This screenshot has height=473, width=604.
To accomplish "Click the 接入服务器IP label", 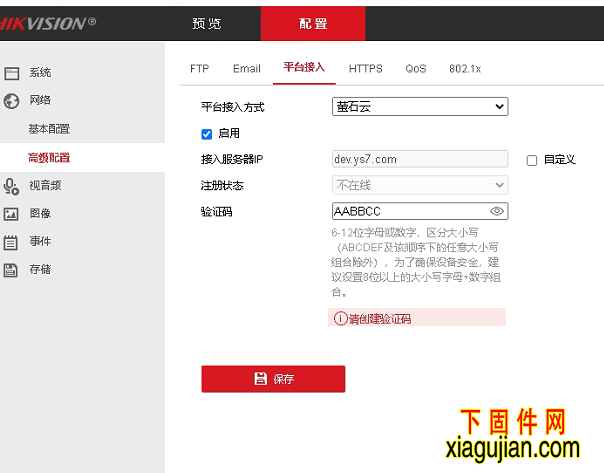I will [232, 159].
